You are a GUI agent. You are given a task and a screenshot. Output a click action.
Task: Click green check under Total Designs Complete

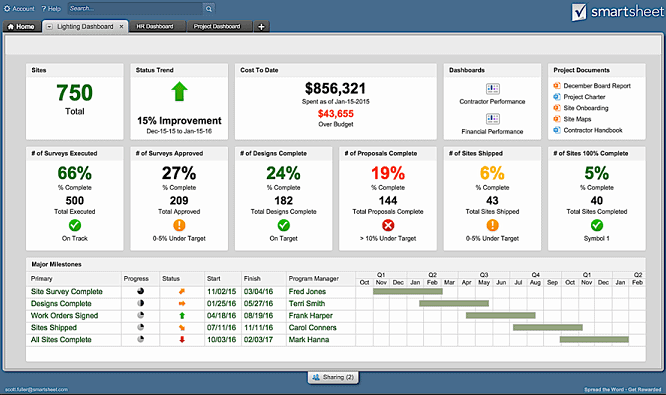click(284, 225)
